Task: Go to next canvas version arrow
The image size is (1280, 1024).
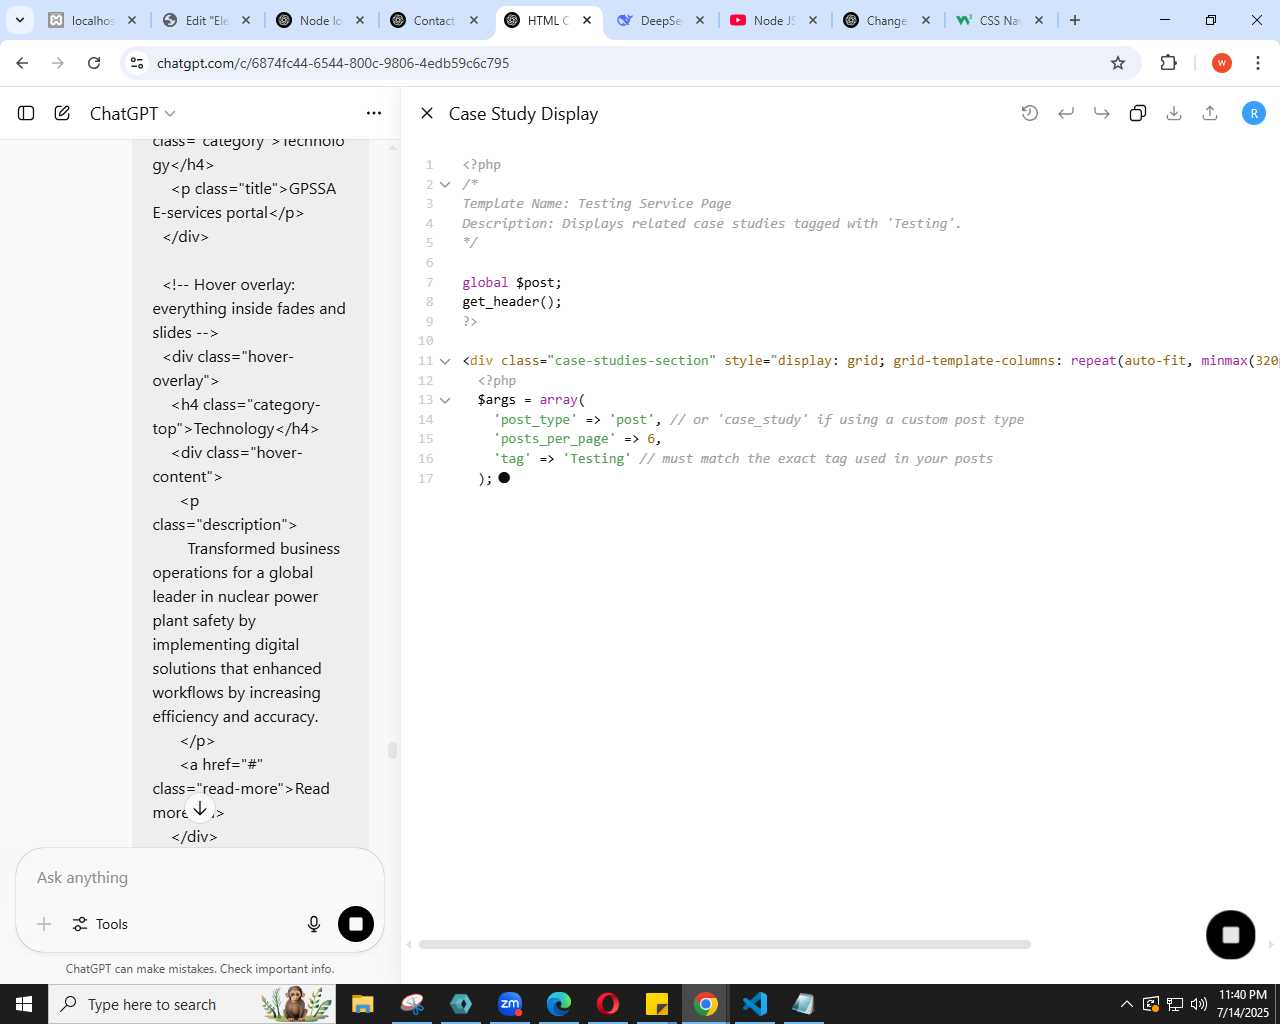Action: tap(1102, 113)
